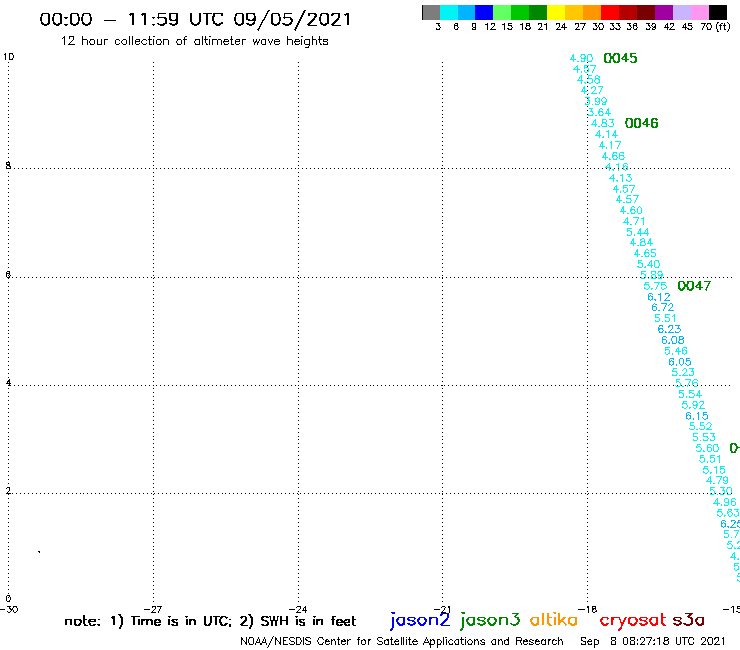Click the 'Sep 8 08:27:18 UTC 2021' timestamp

click(x=652, y=641)
